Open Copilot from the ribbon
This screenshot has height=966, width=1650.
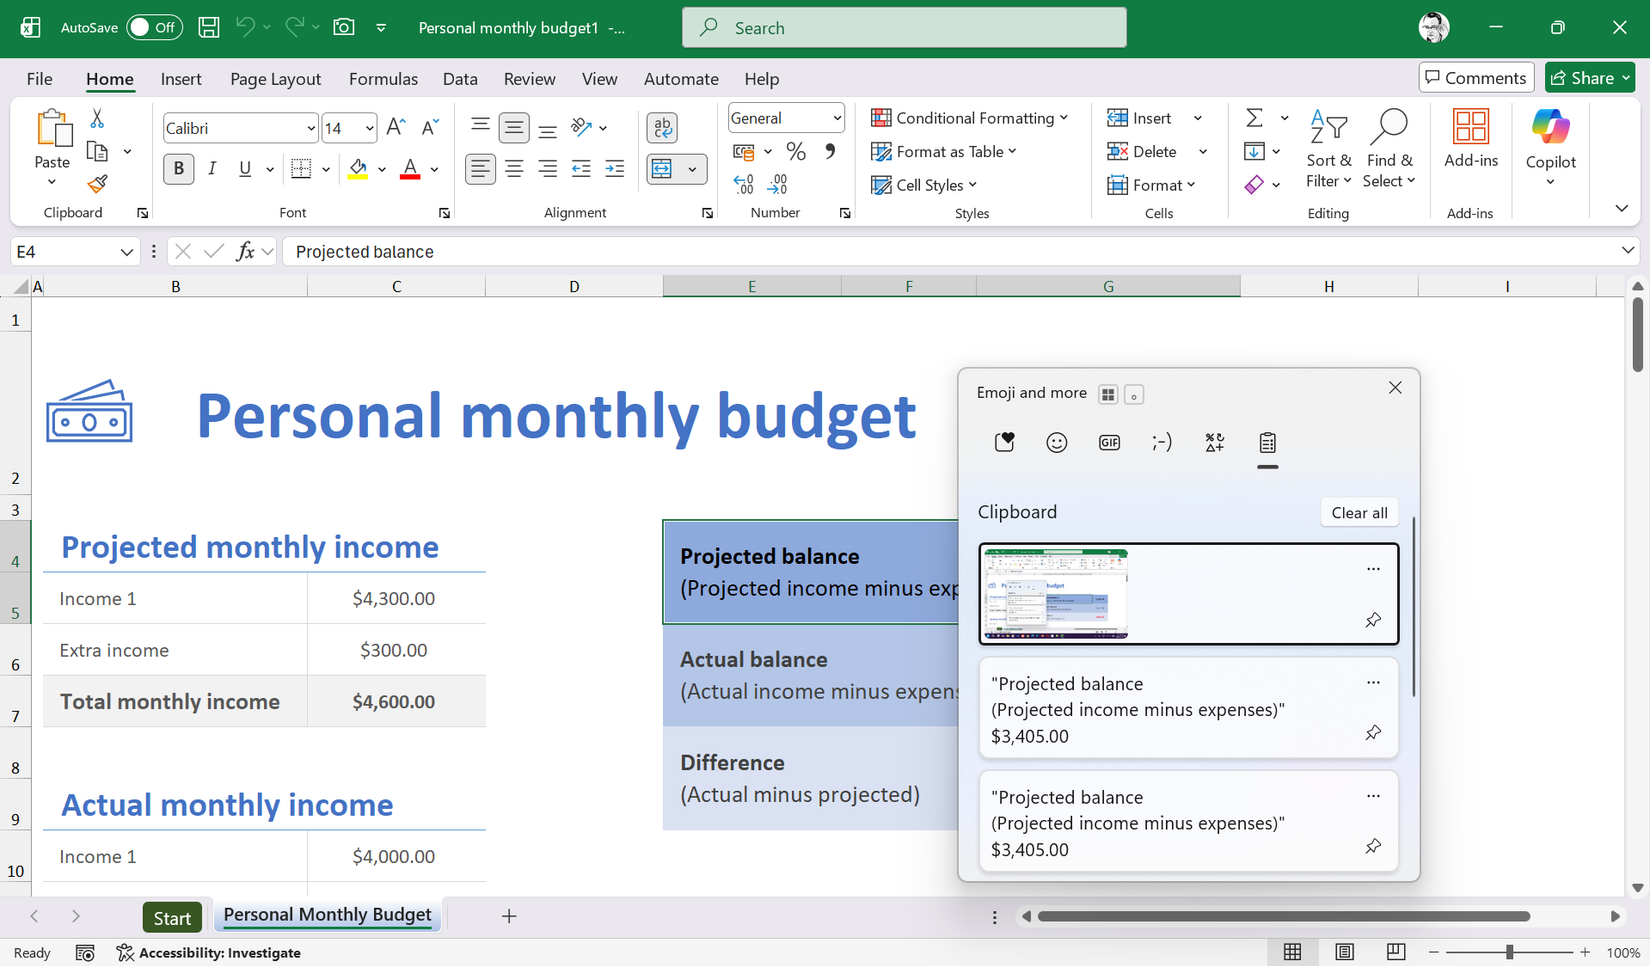point(1550,146)
